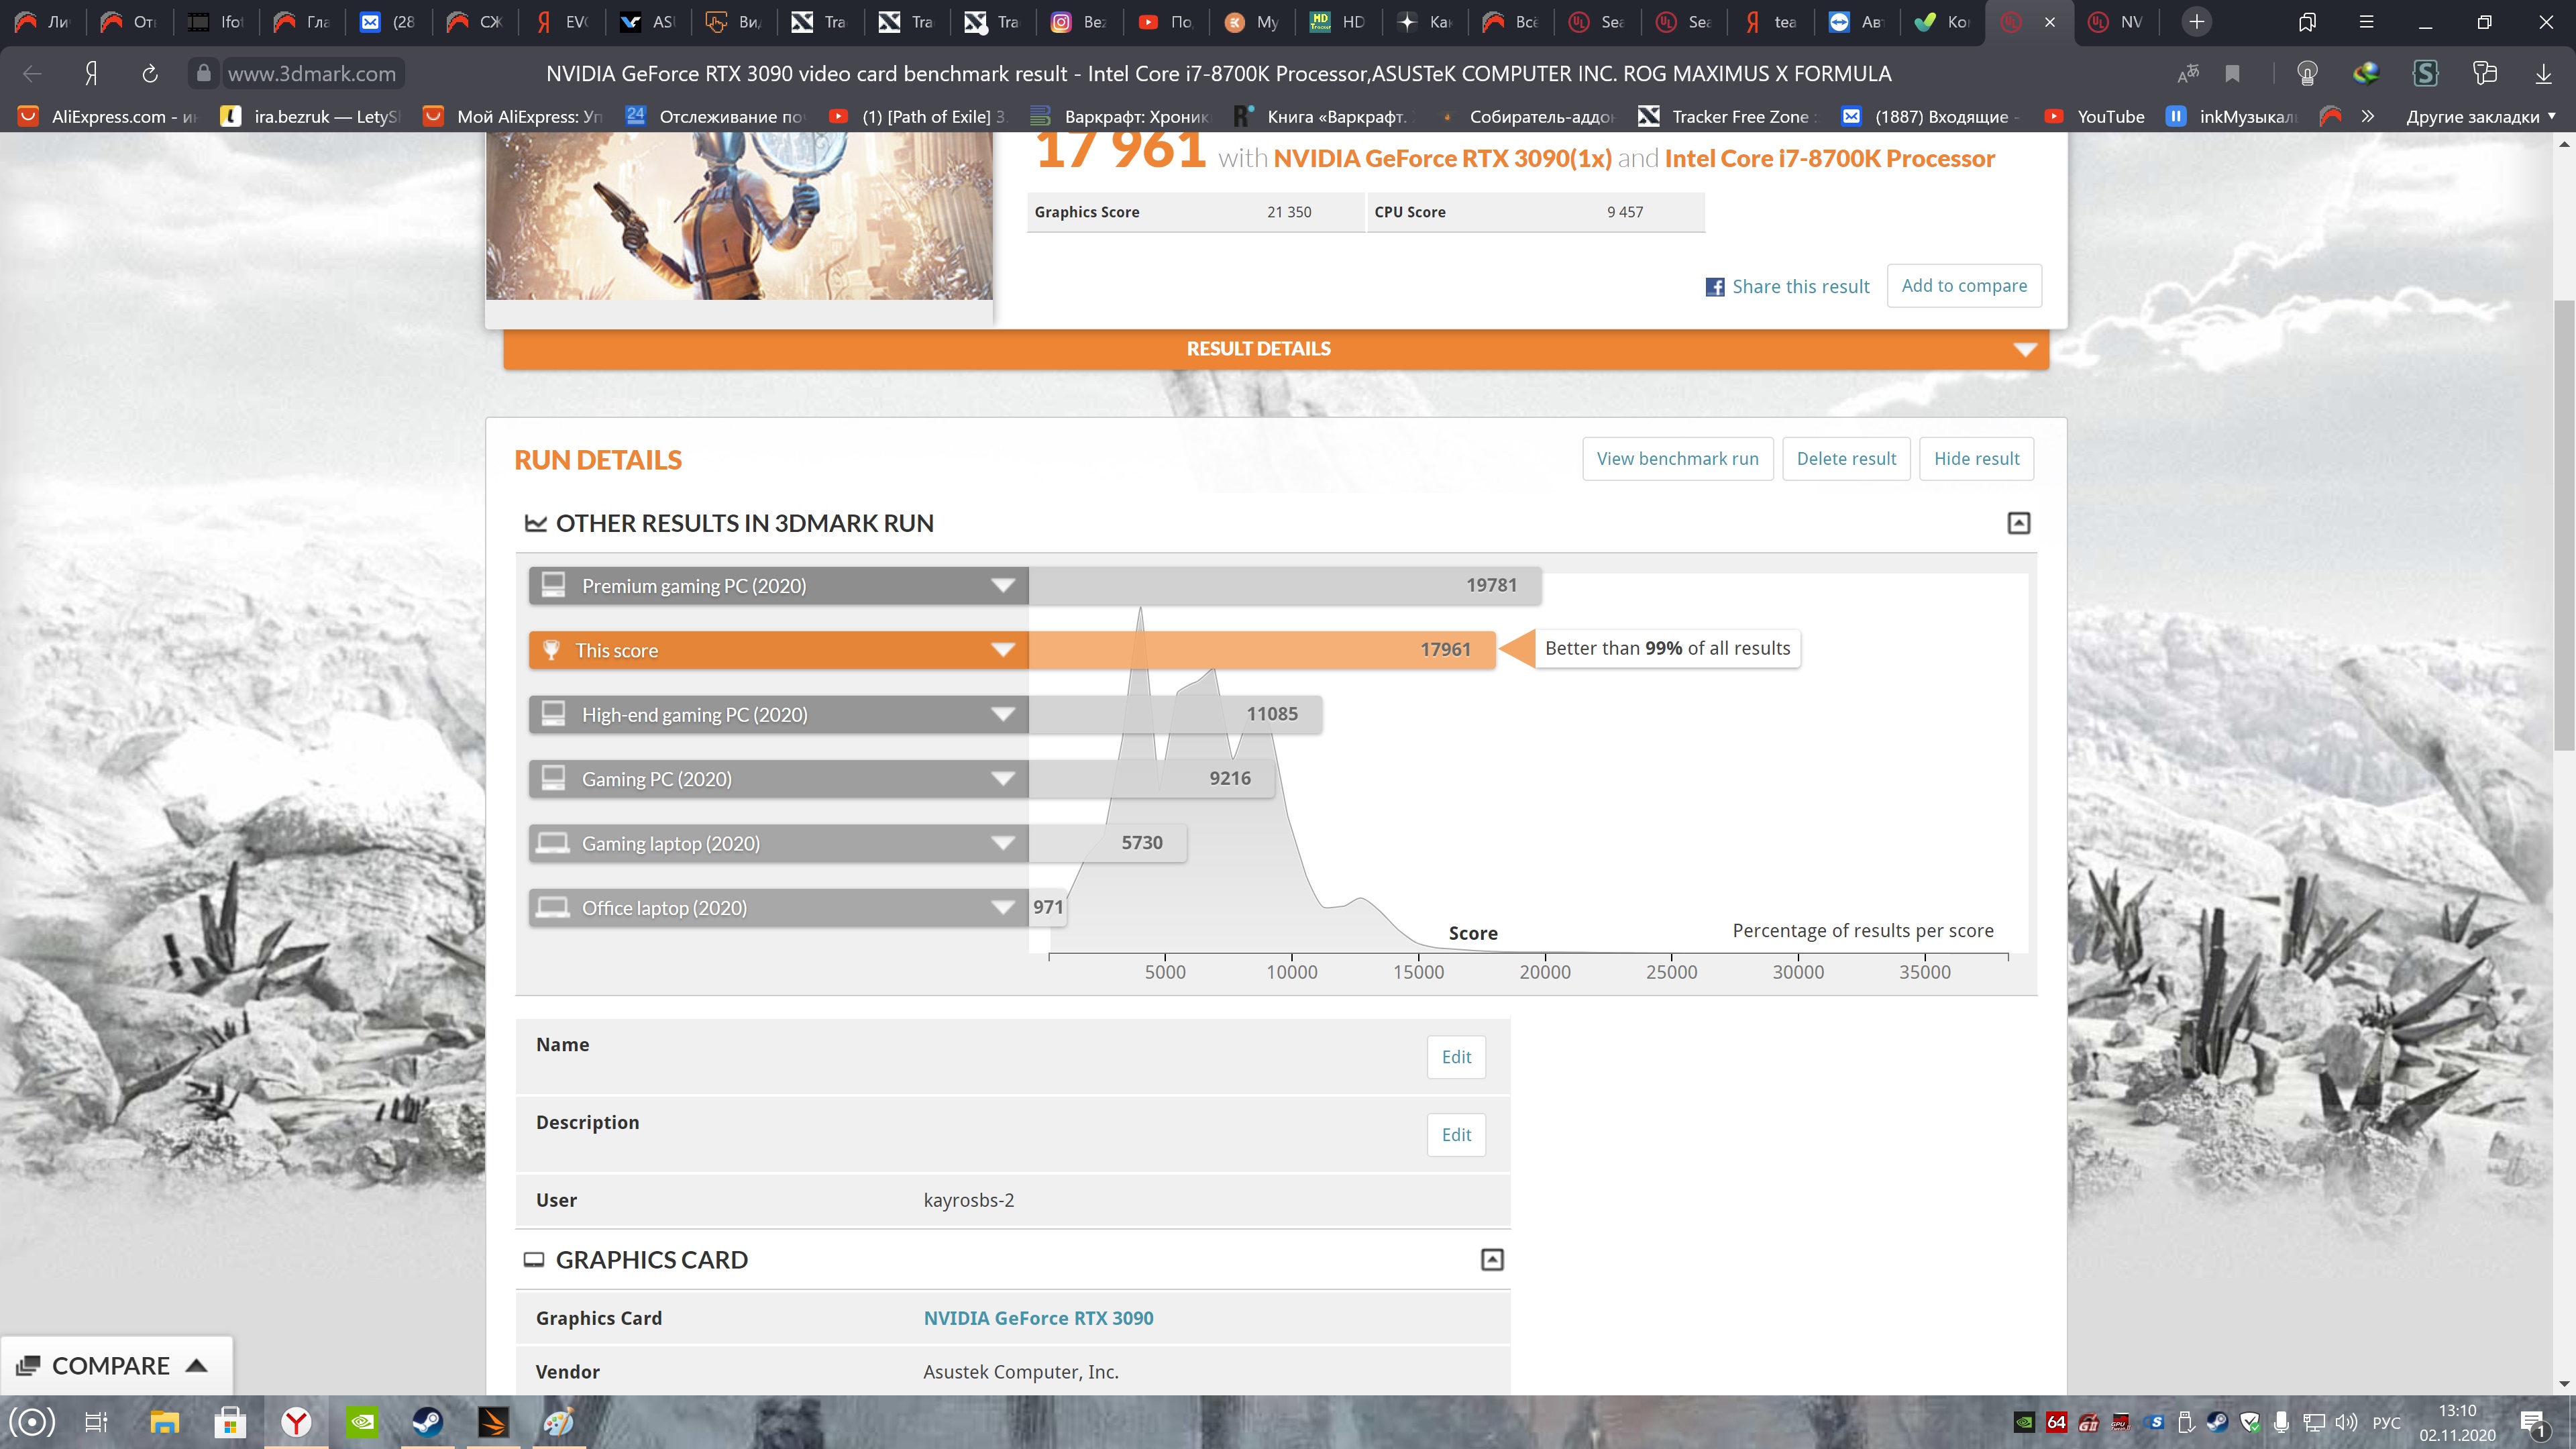Open File Explorer from the taskbar

coord(164,1421)
